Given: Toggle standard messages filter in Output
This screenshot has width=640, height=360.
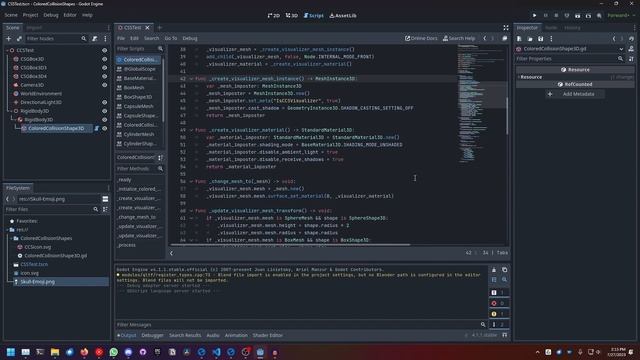Looking at the screenshot, I should (x=498, y=293).
